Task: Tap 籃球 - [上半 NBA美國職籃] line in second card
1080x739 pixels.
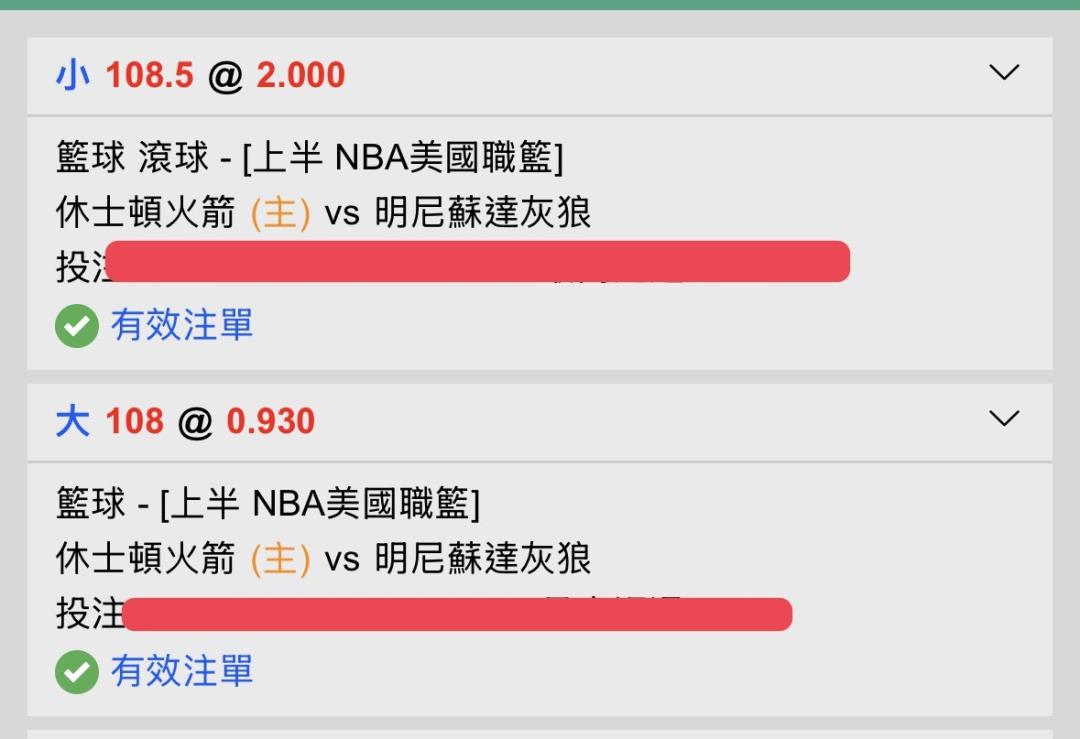Action: [x=268, y=504]
